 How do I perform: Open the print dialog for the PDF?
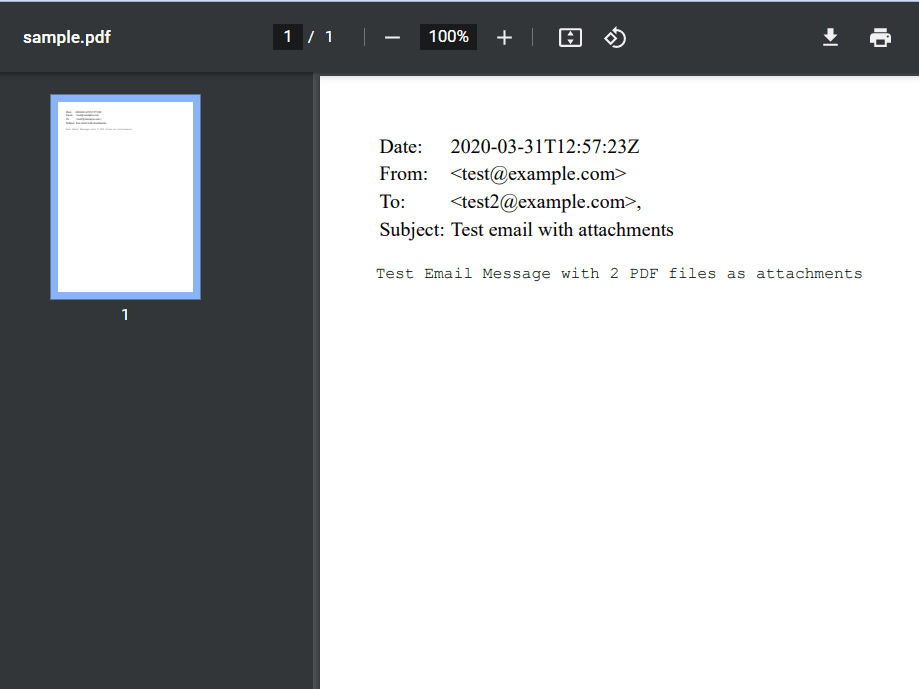point(880,37)
